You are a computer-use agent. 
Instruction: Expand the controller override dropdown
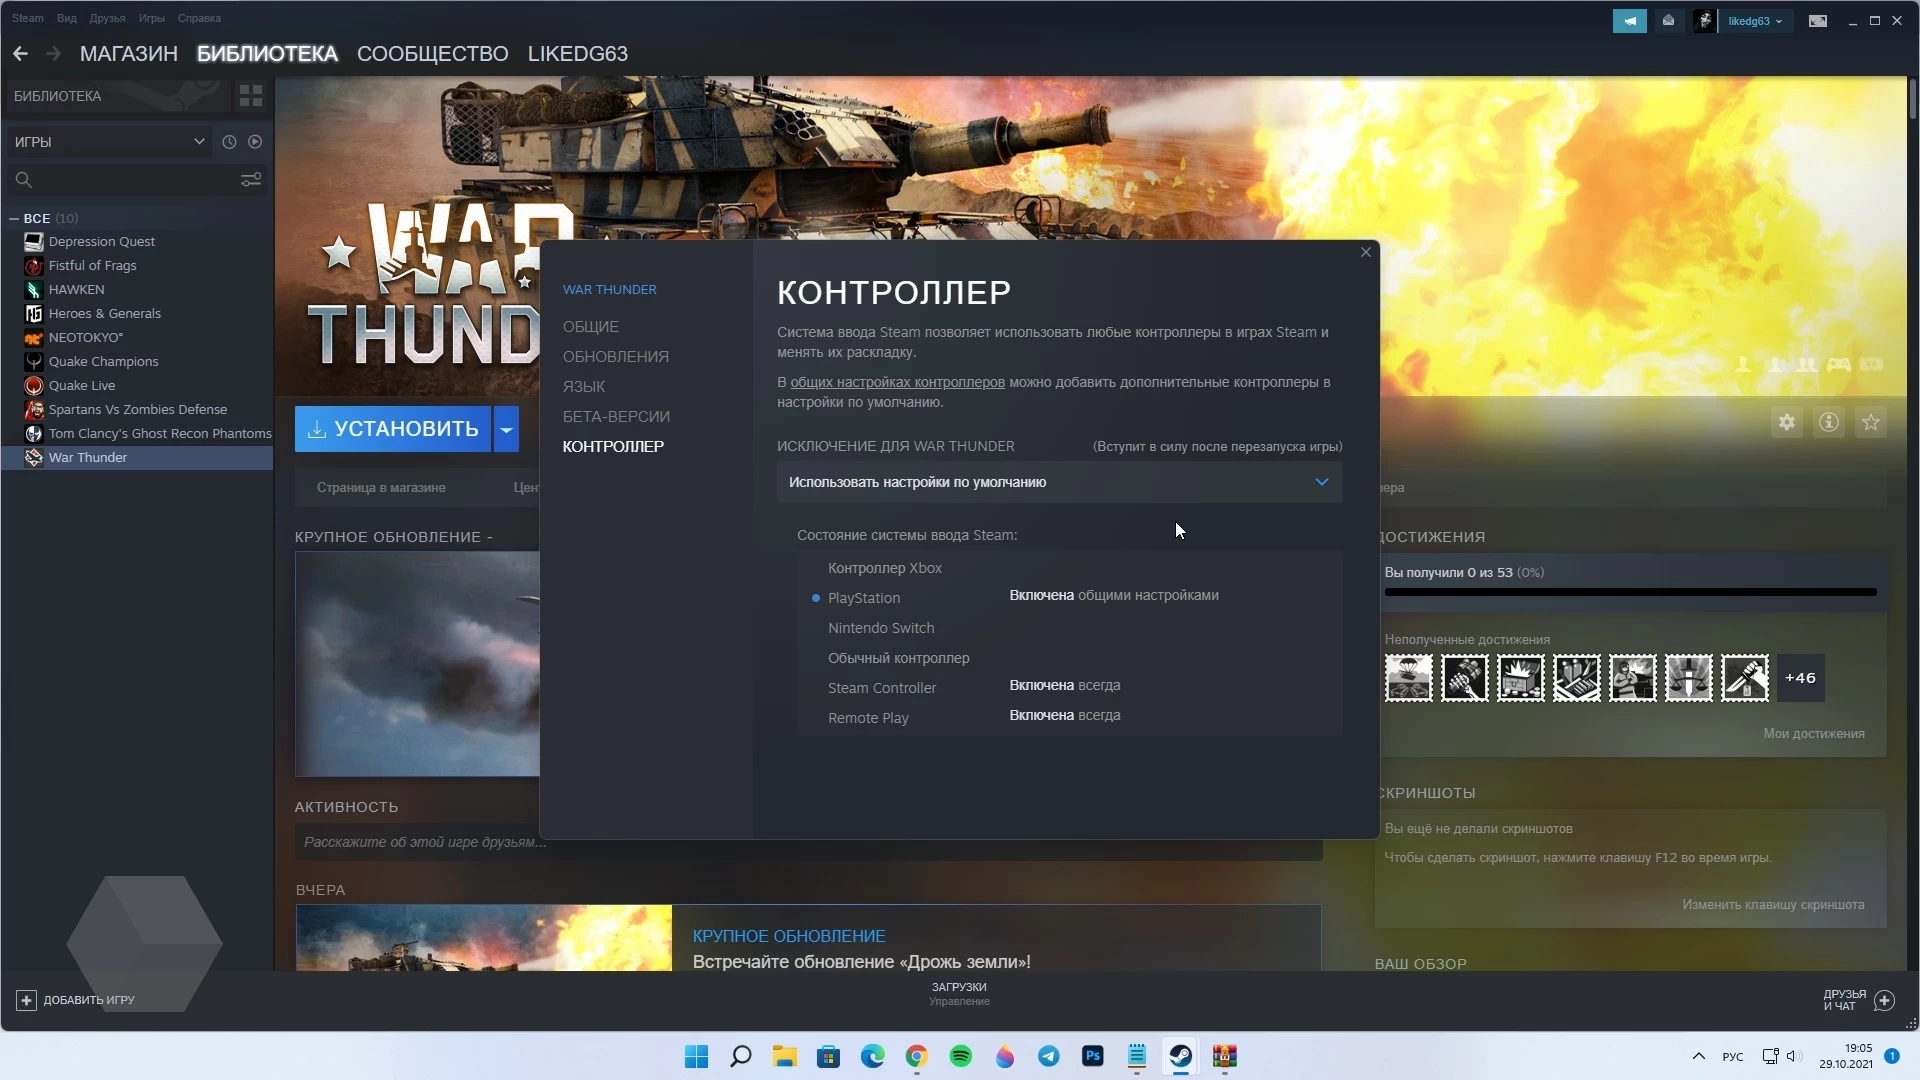coord(1060,482)
